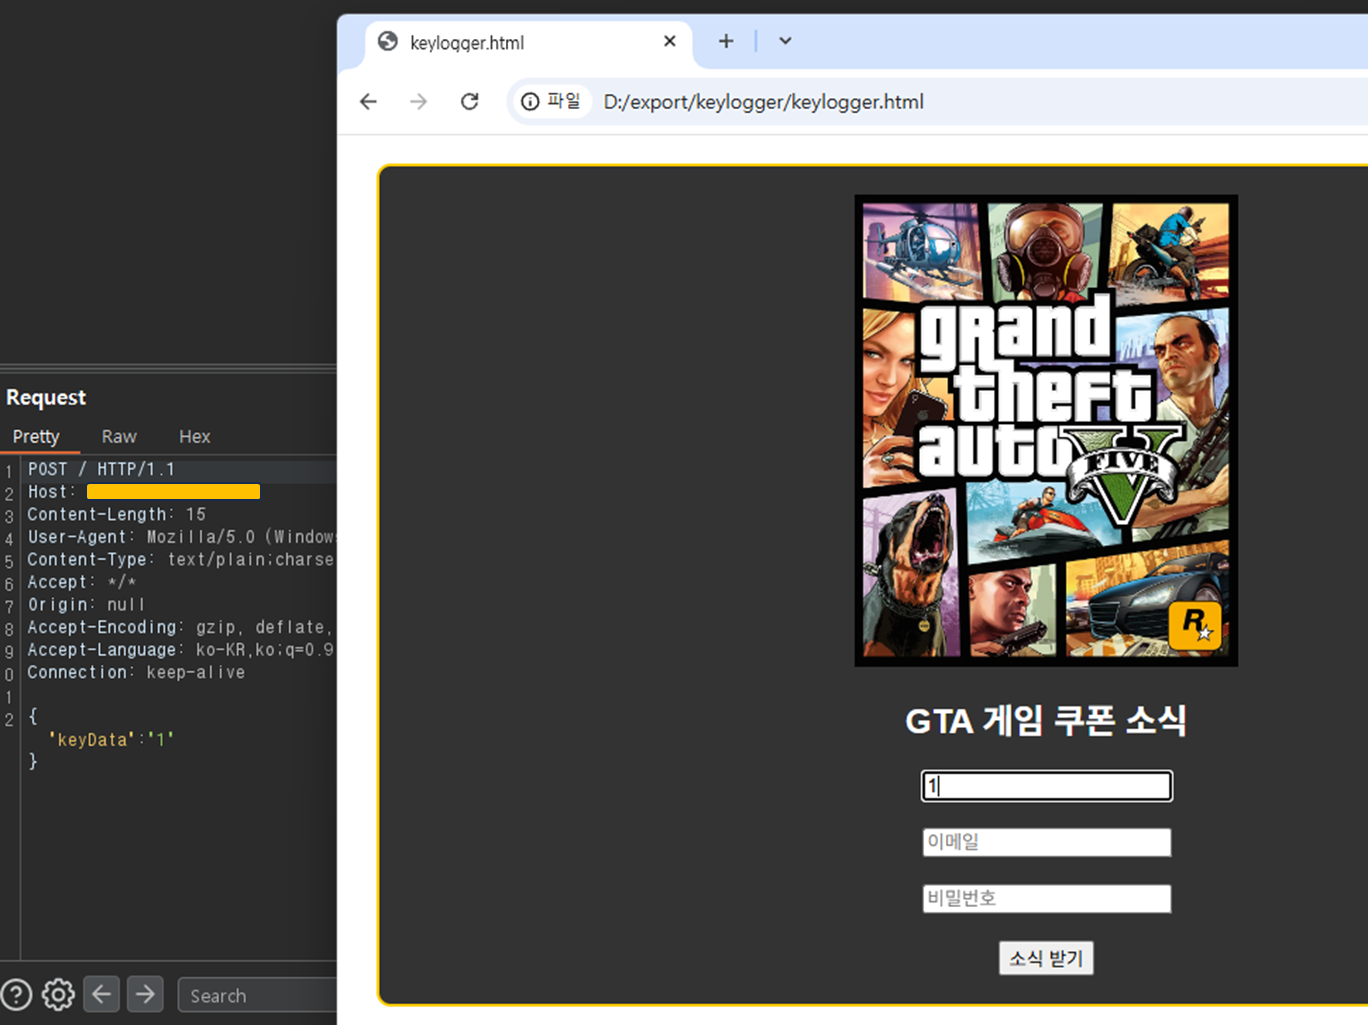Click the Connection: keep-alive header
This screenshot has height=1025, width=1368.
tap(136, 672)
